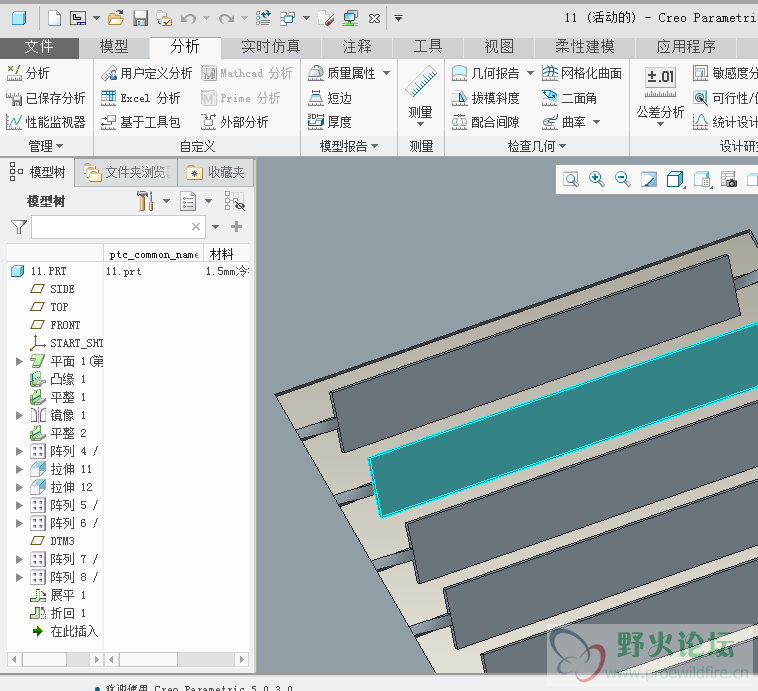The height and width of the screenshot is (691, 758).
Task: Expand 镜像 1 feature node
Action: pyautogui.click(x=19, y=415)
